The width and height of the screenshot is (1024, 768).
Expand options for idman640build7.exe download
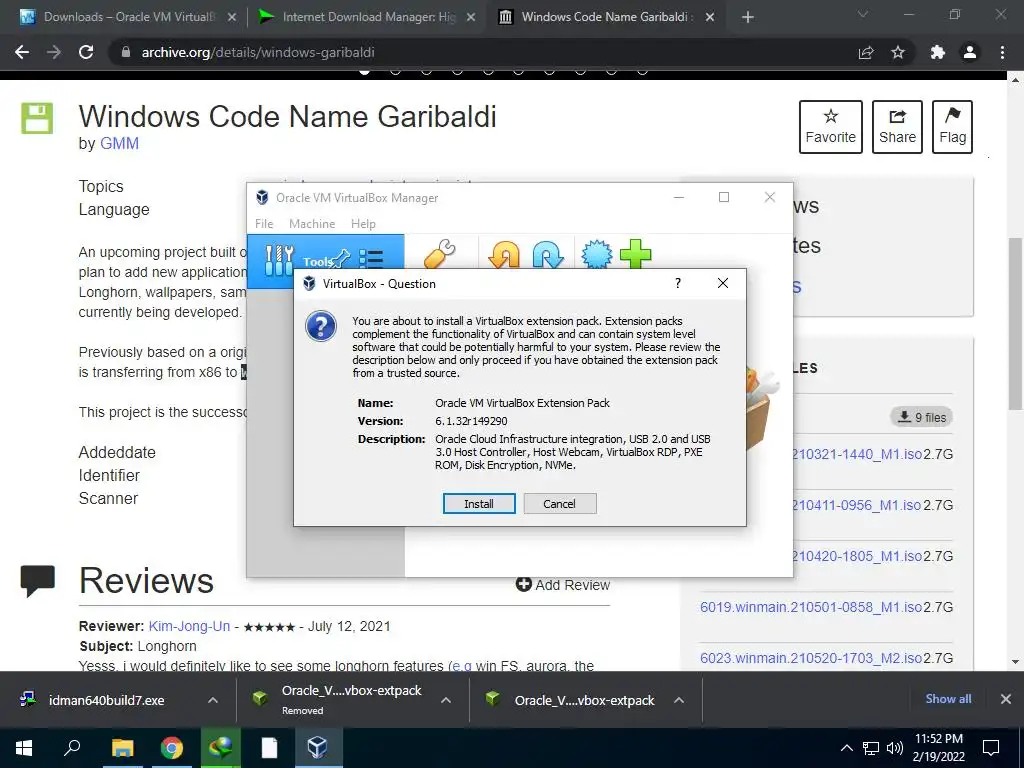click(x=213, y=700)
